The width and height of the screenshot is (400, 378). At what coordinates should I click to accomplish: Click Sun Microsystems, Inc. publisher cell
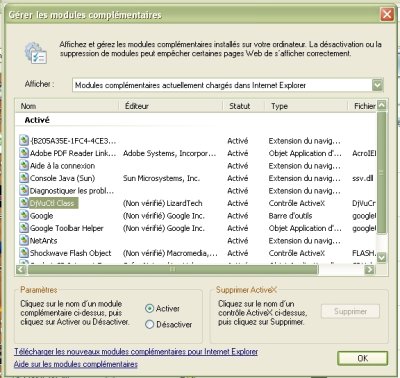tap(161, 178)
